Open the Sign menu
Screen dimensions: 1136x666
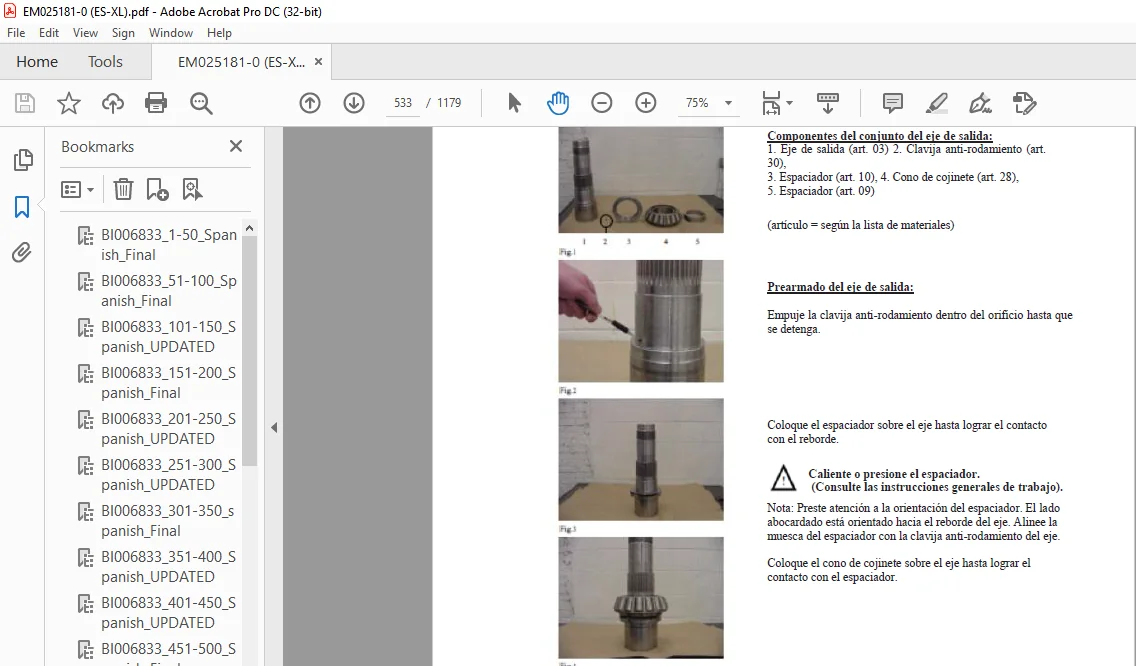123,33
